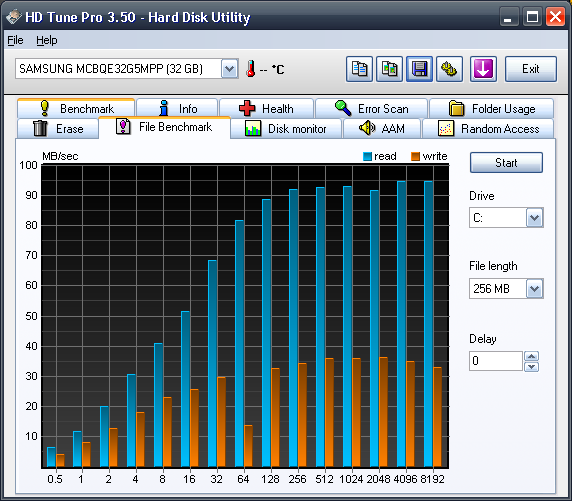Click the Exit button

coord(531,69)
